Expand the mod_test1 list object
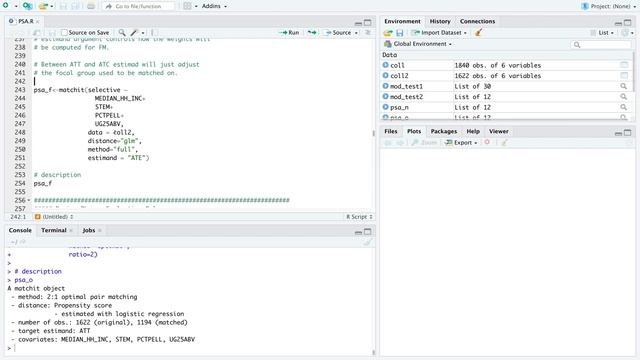 [385, 86]
